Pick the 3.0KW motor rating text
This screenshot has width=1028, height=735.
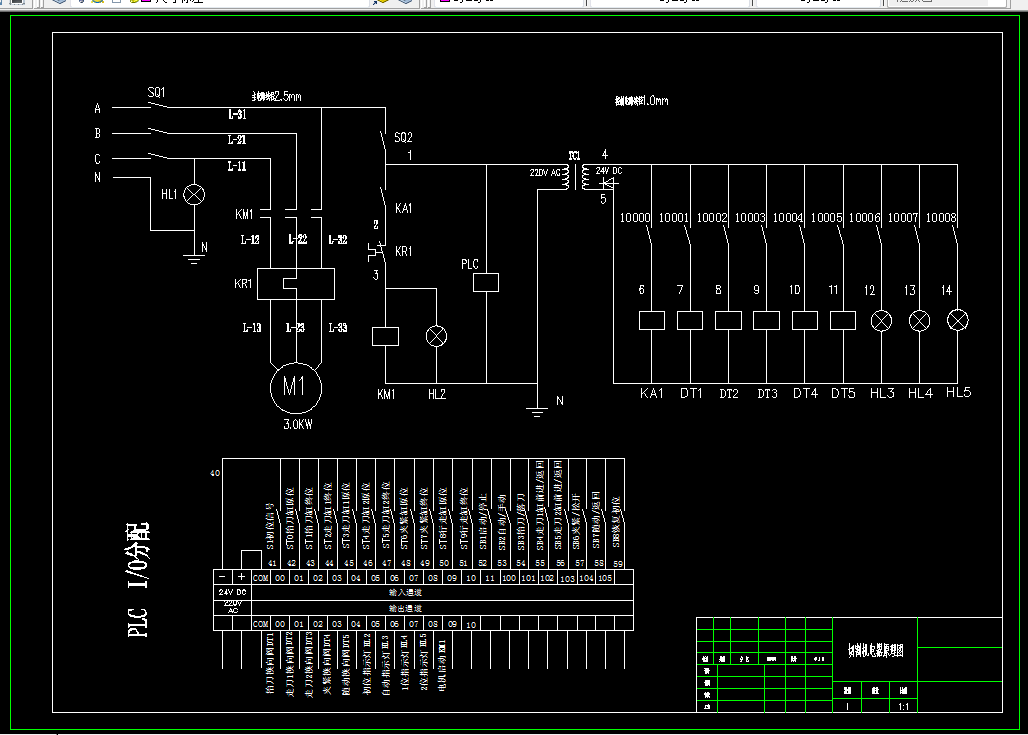298,424
